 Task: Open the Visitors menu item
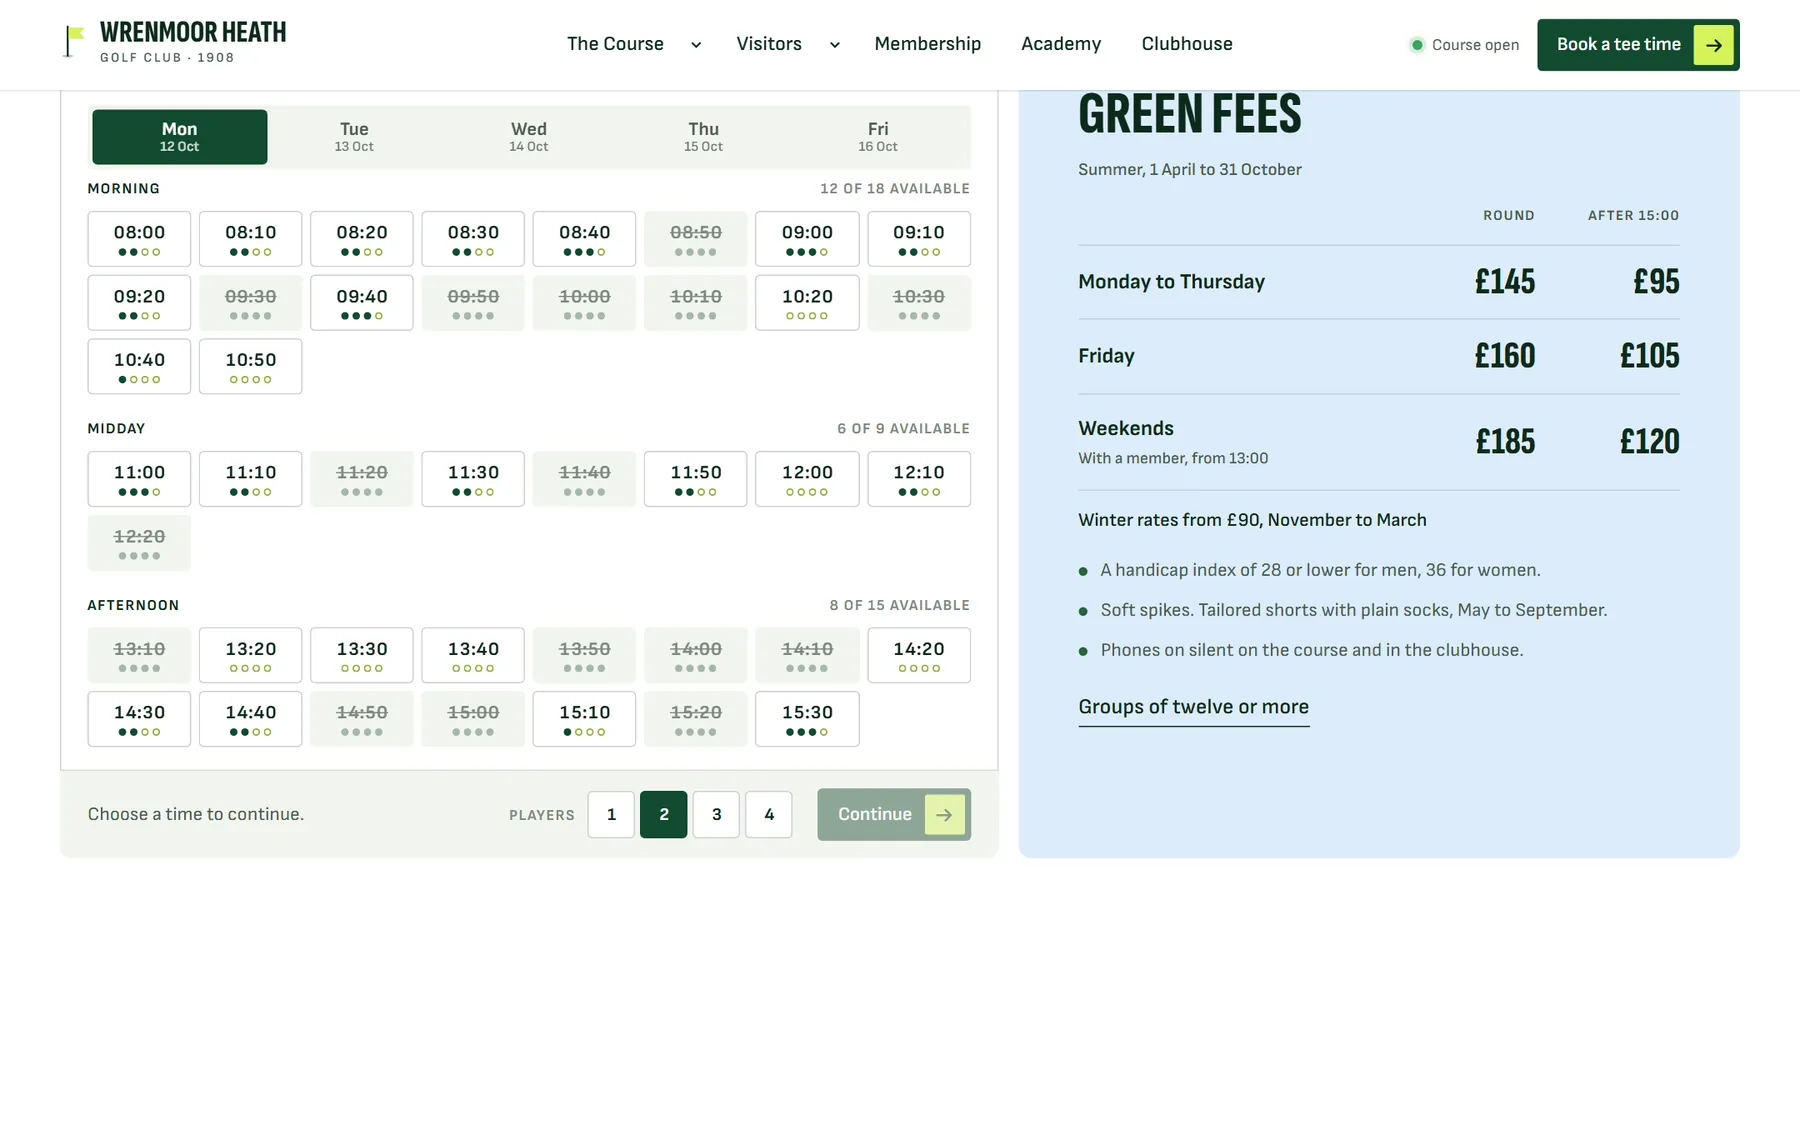coord(769,44)
